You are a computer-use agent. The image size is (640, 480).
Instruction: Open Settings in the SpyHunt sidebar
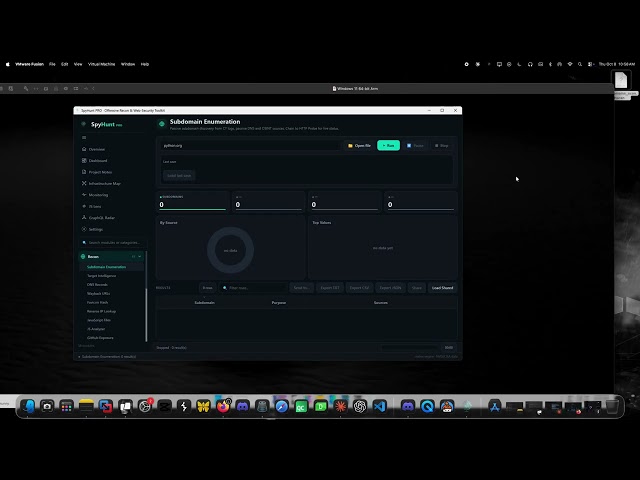(x=96, y=229)
